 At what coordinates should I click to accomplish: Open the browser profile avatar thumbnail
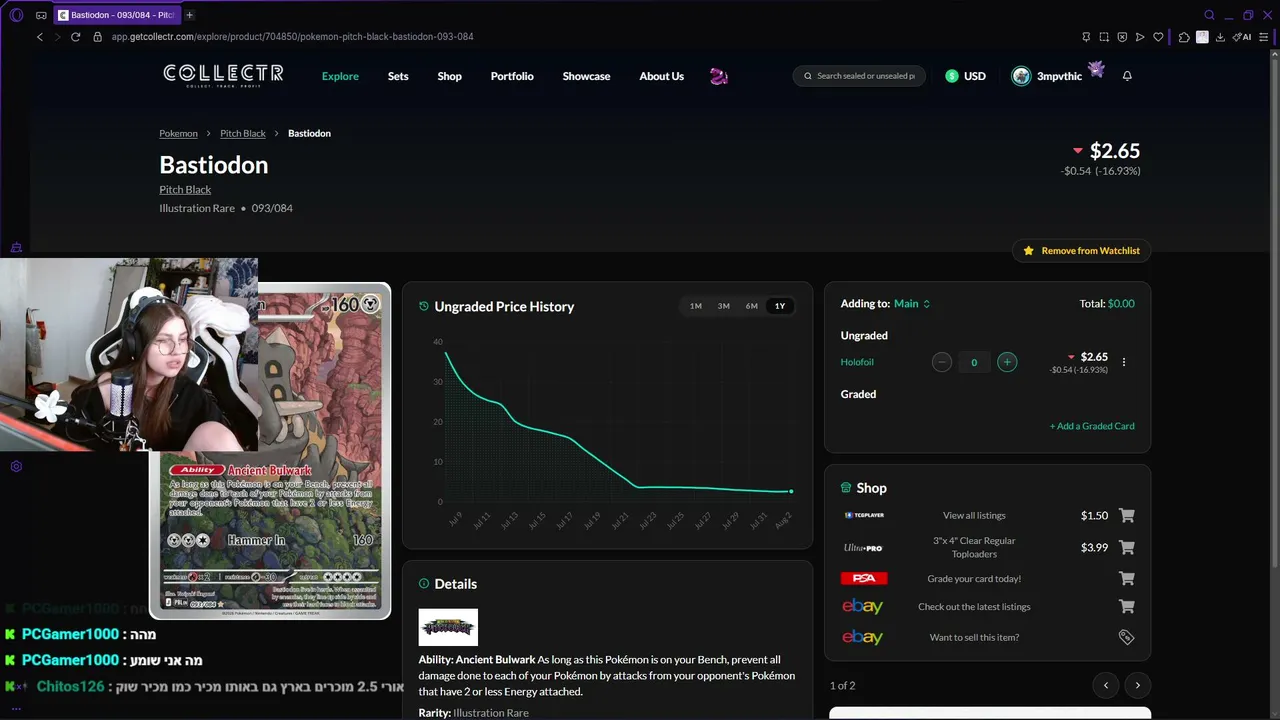(1202, 37)
